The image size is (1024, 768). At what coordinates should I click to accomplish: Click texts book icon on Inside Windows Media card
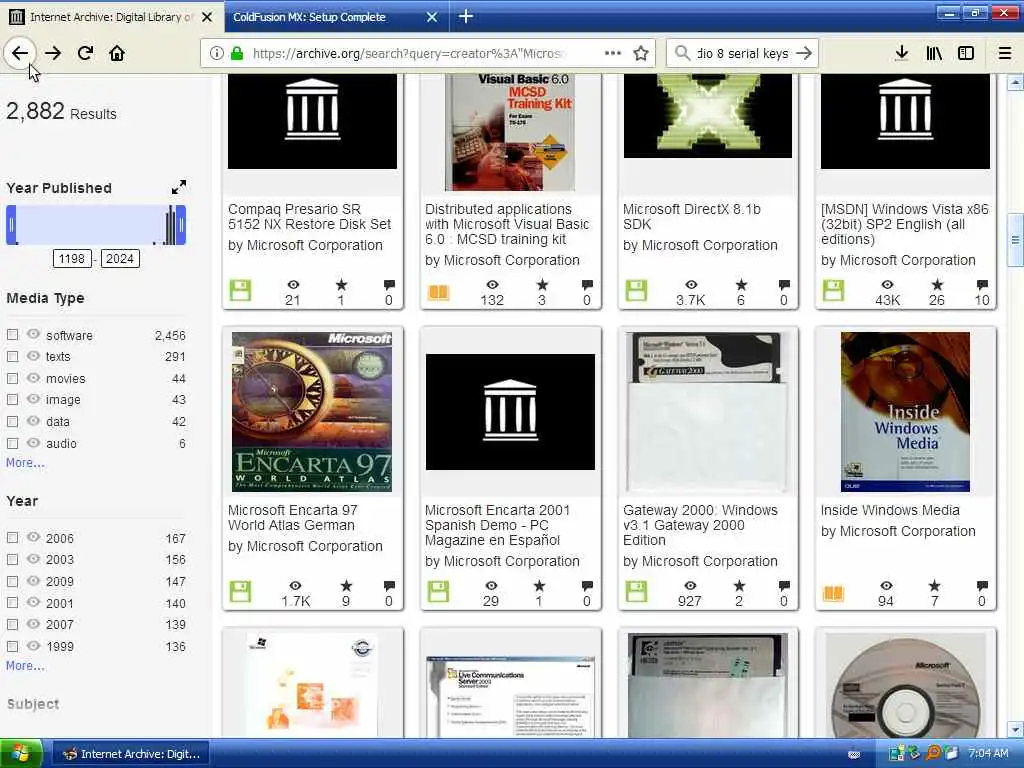pyautogui.click(x=833, y=593)
